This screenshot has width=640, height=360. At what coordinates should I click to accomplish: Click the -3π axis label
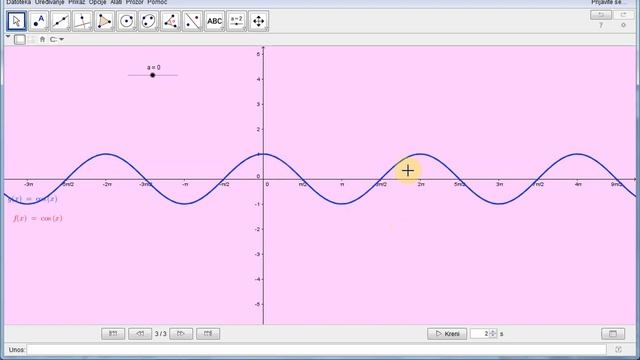[x=29, y=184]
